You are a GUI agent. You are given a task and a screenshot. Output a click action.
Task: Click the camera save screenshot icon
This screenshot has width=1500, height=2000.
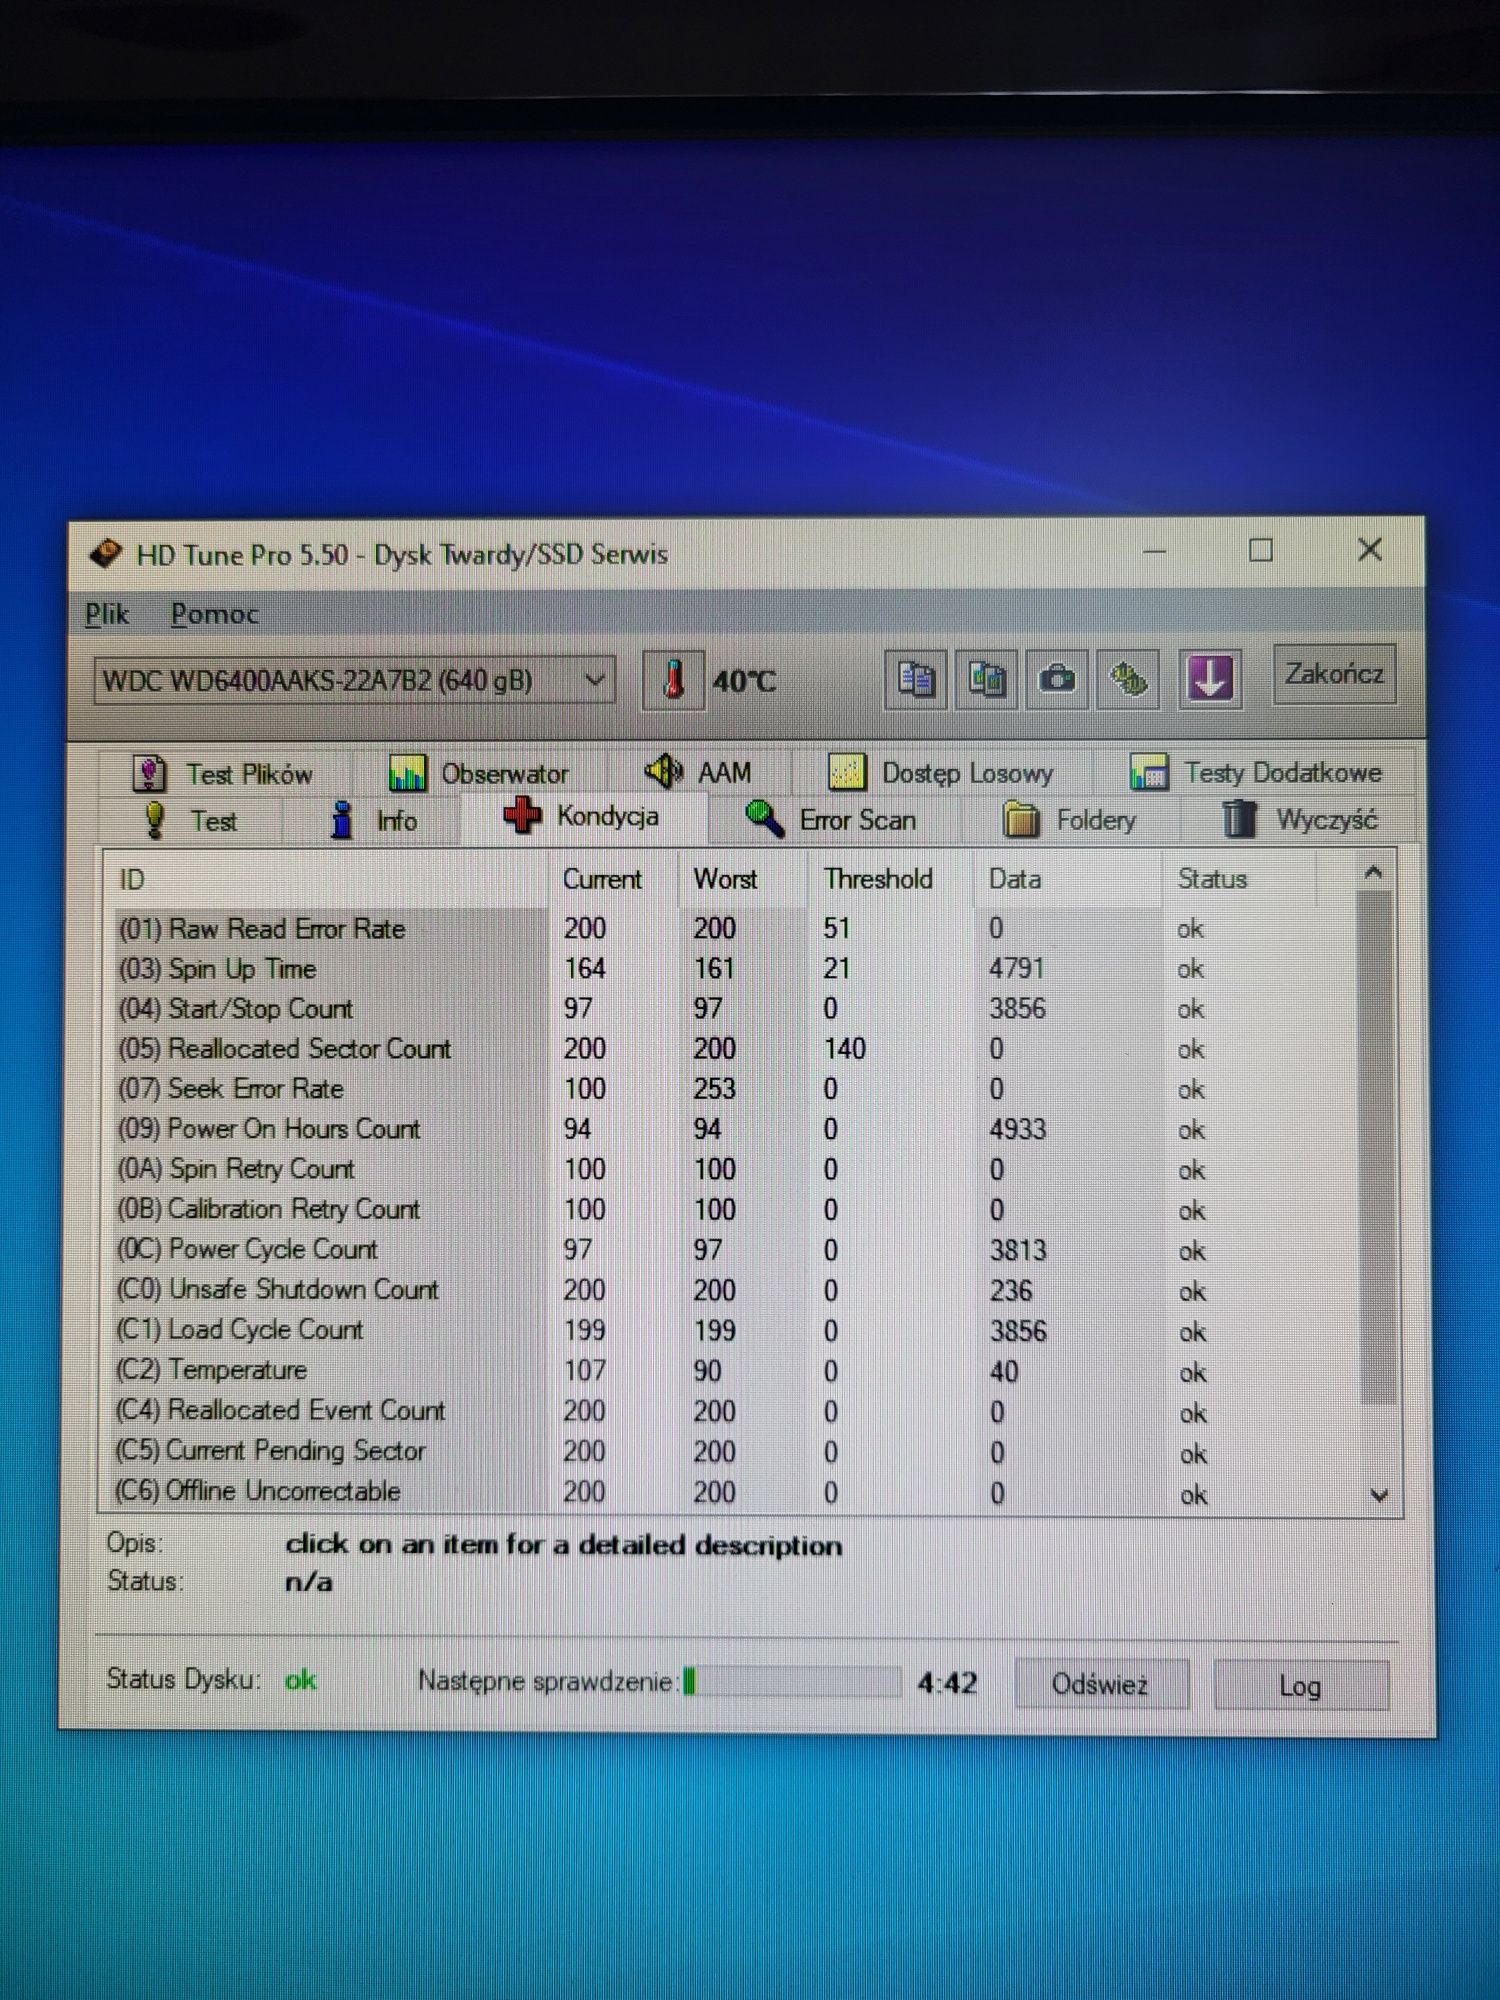pyautogui.click(x=1057, y=680)
